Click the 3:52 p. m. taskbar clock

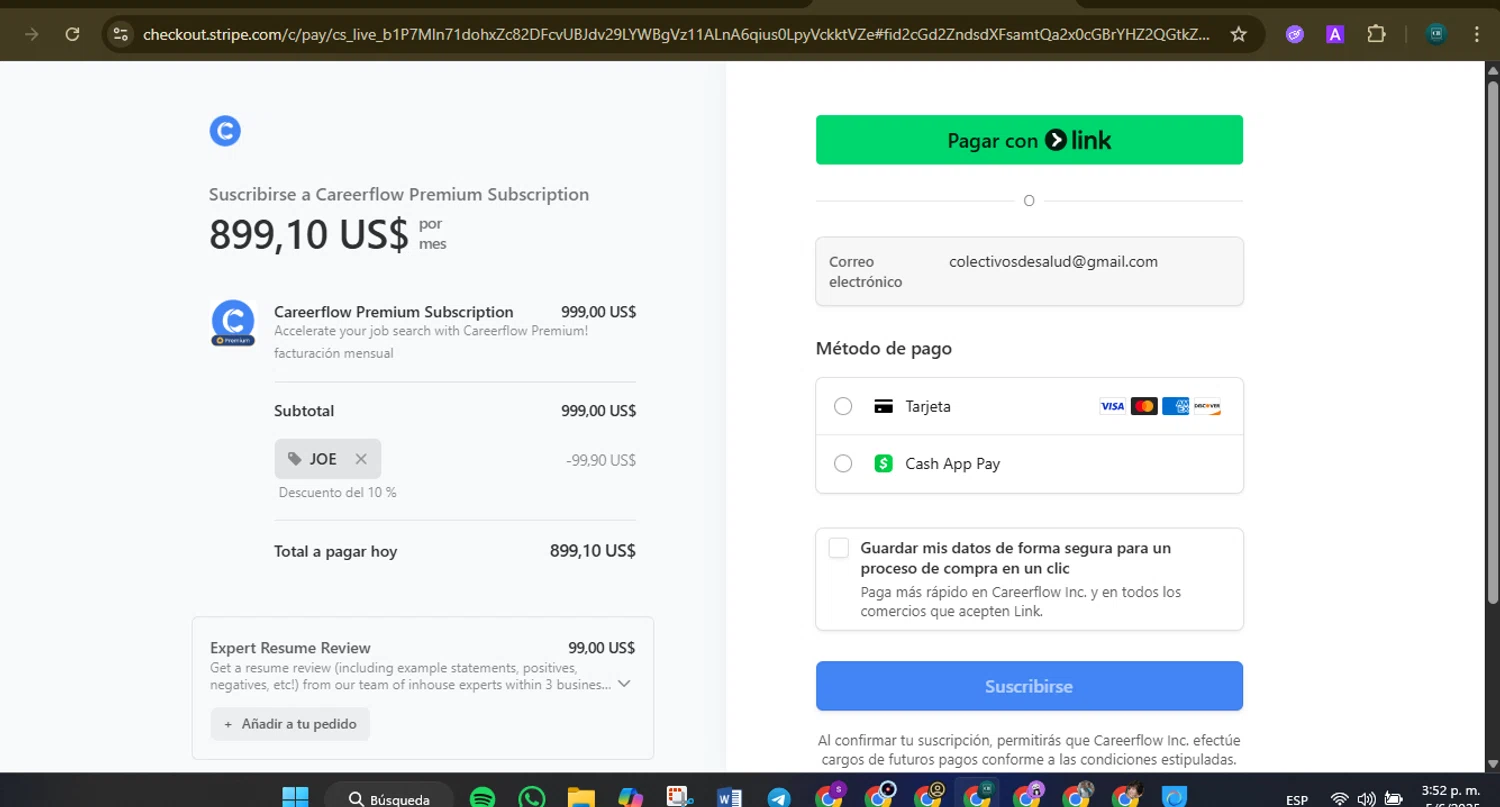click(x=1450, y=789)
